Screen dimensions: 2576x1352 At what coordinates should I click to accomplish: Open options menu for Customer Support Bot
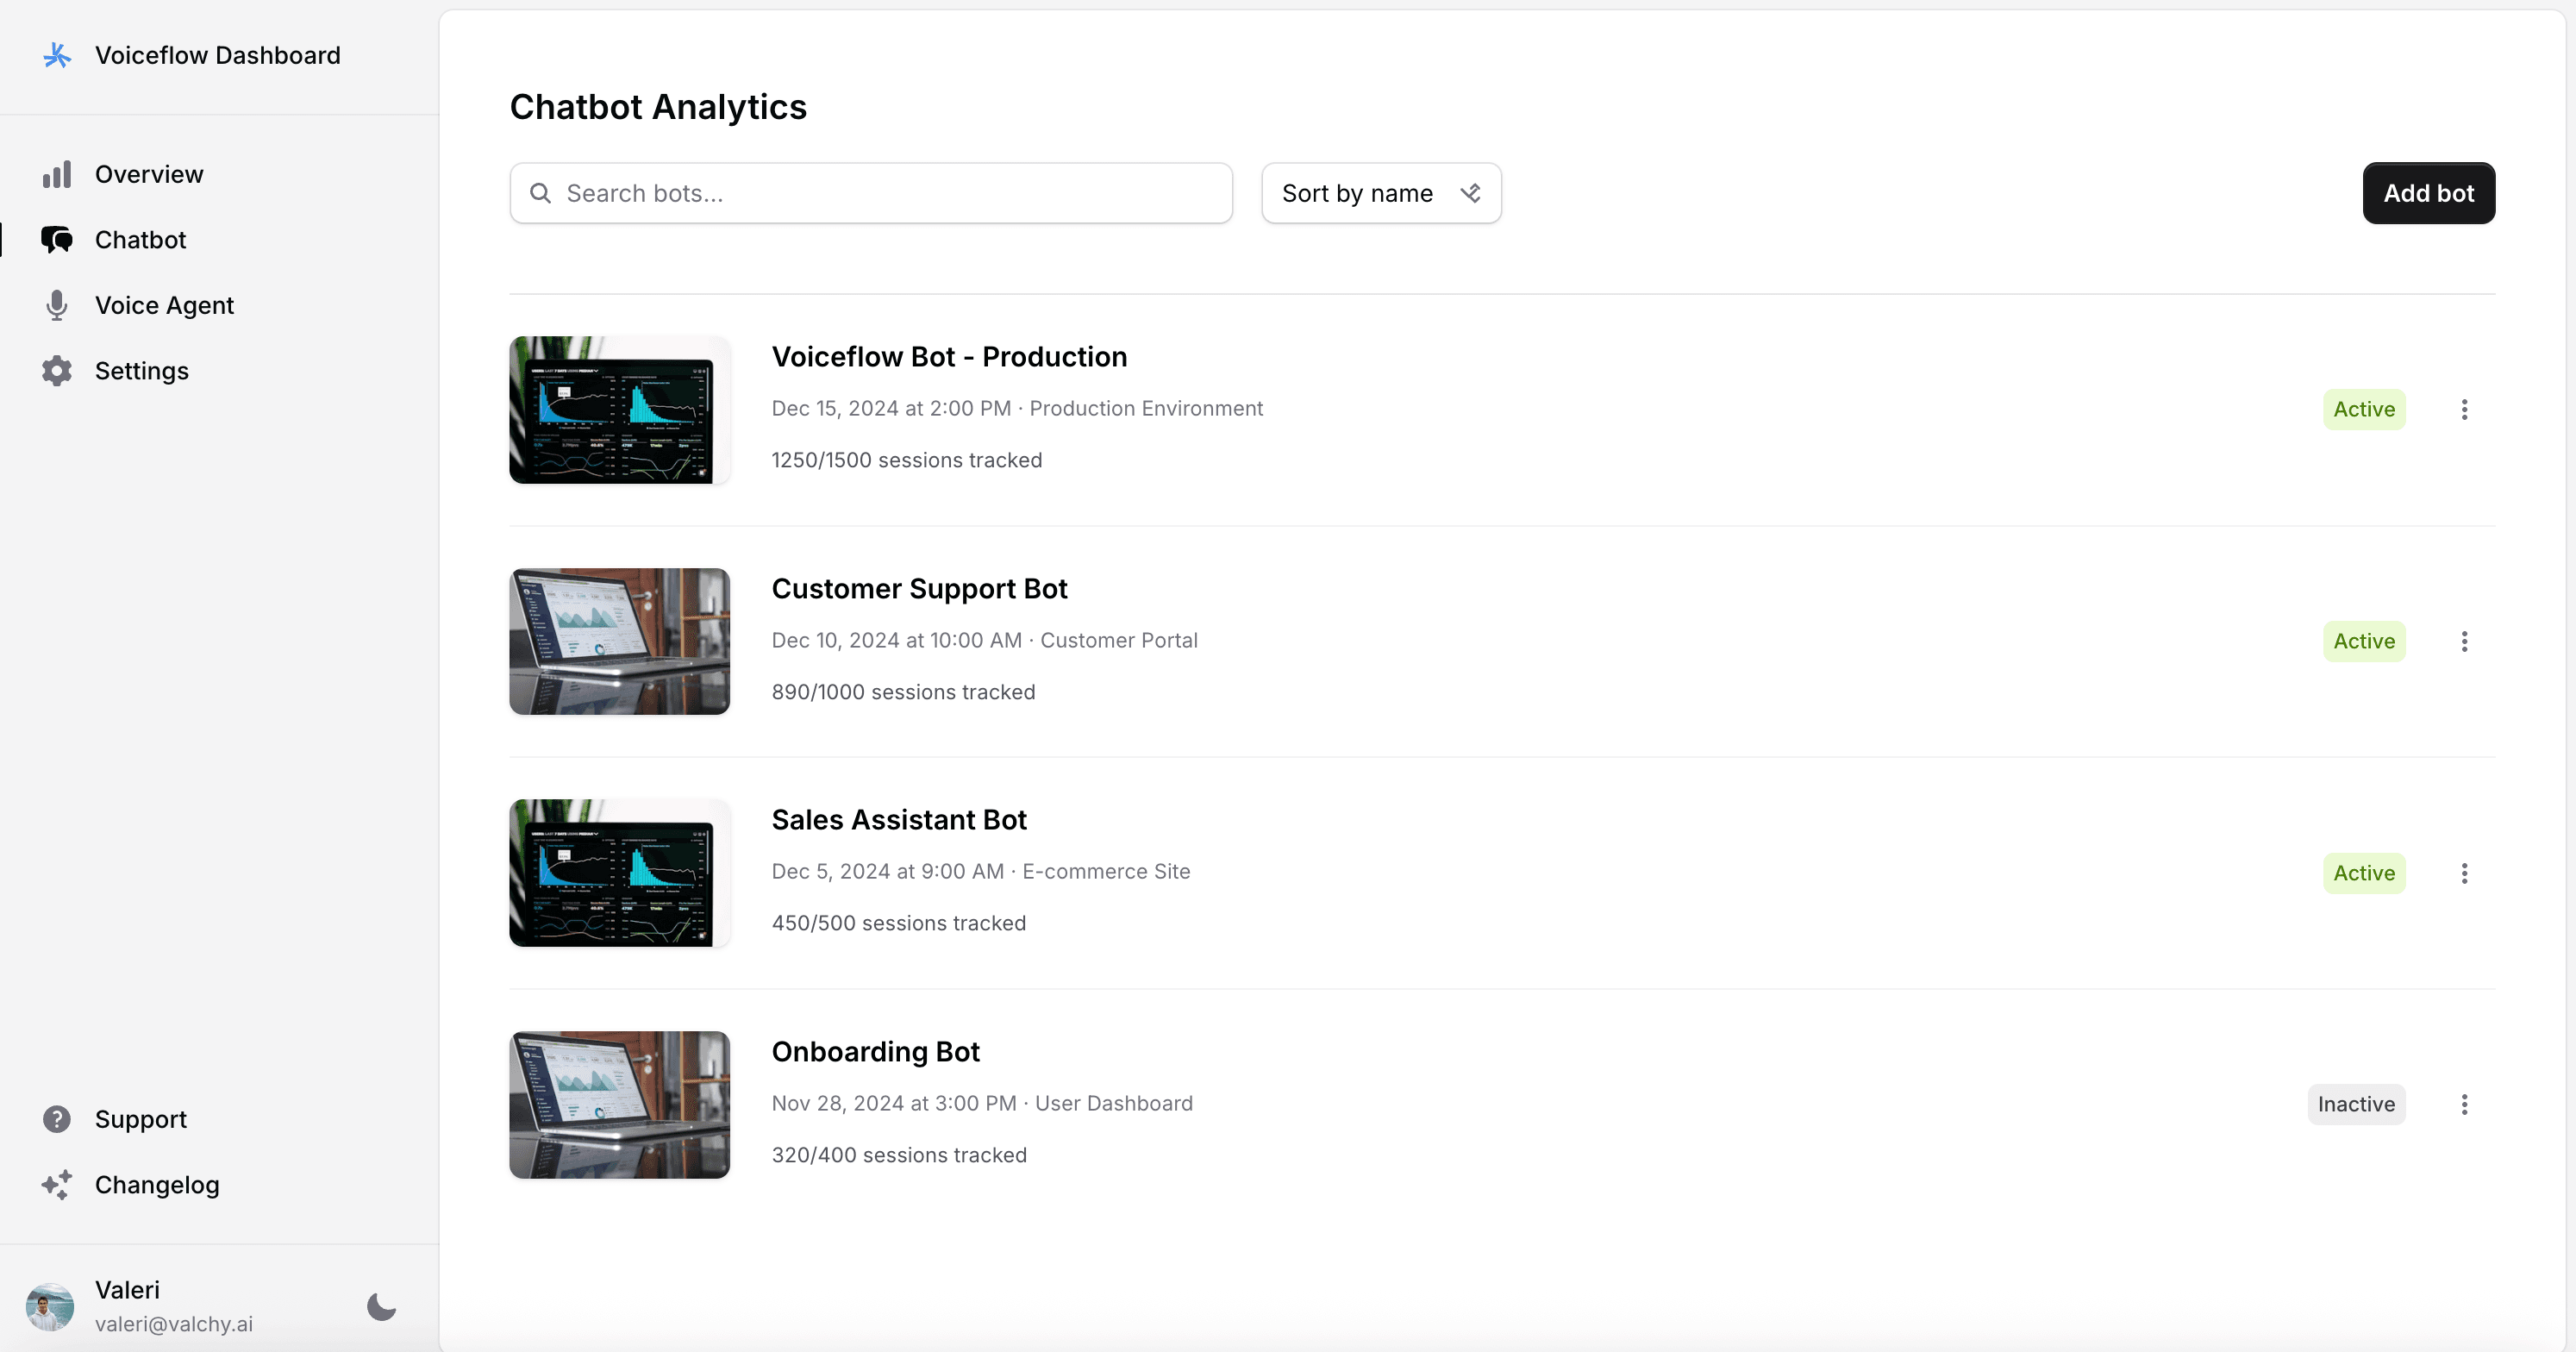click(2464, 641)
